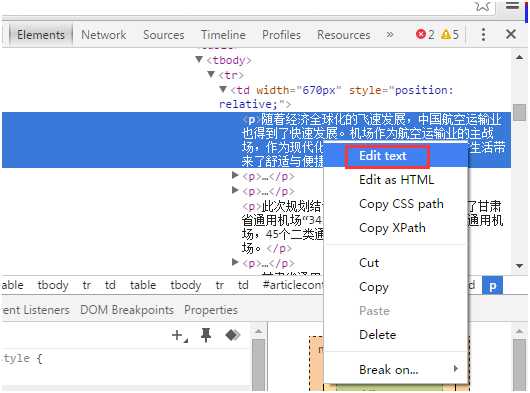Viewport: 530px width, 393px height.
Task: Click Elements panel scrollbar thumb
Action: (519, 112)
